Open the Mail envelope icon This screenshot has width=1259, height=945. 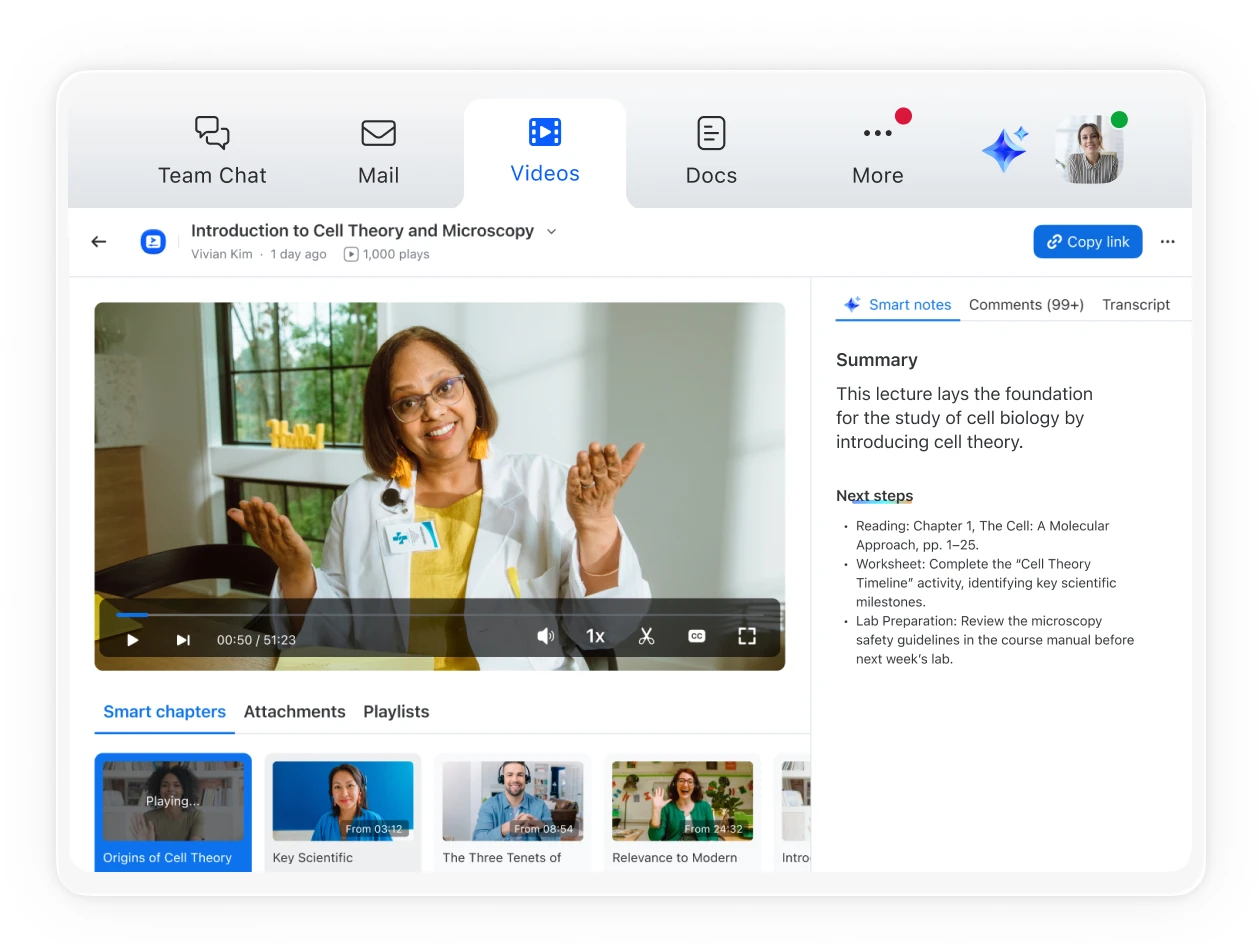(378, 134)
